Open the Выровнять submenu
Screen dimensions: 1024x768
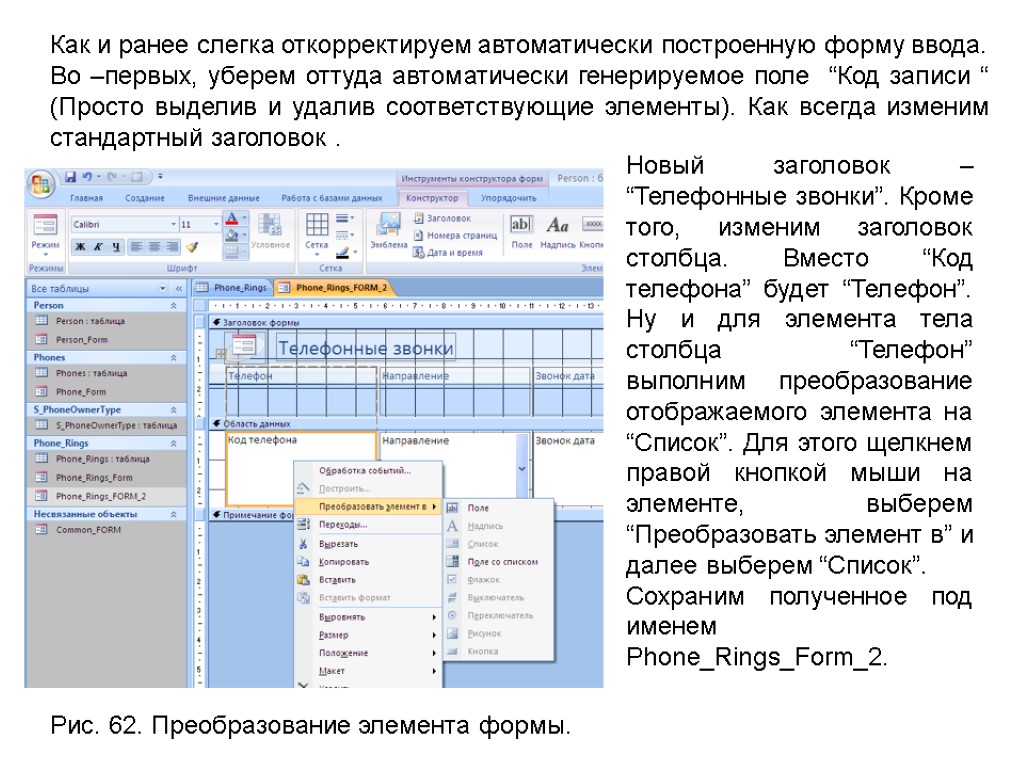[x=368, y=617]
